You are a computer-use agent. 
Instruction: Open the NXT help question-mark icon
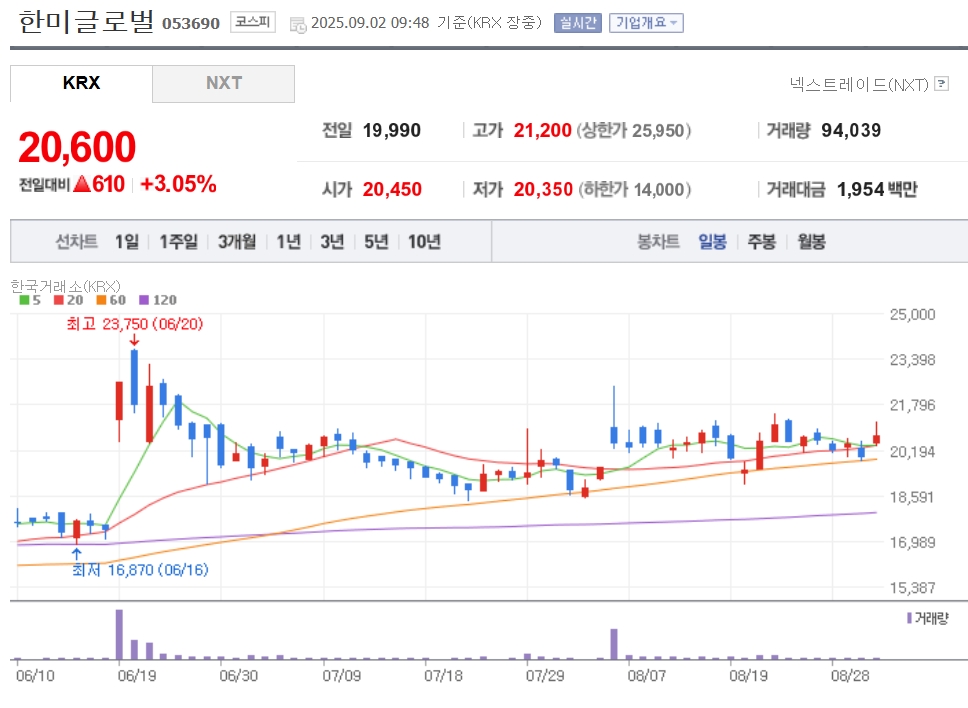pyautogui.click(x=941, y=83)
